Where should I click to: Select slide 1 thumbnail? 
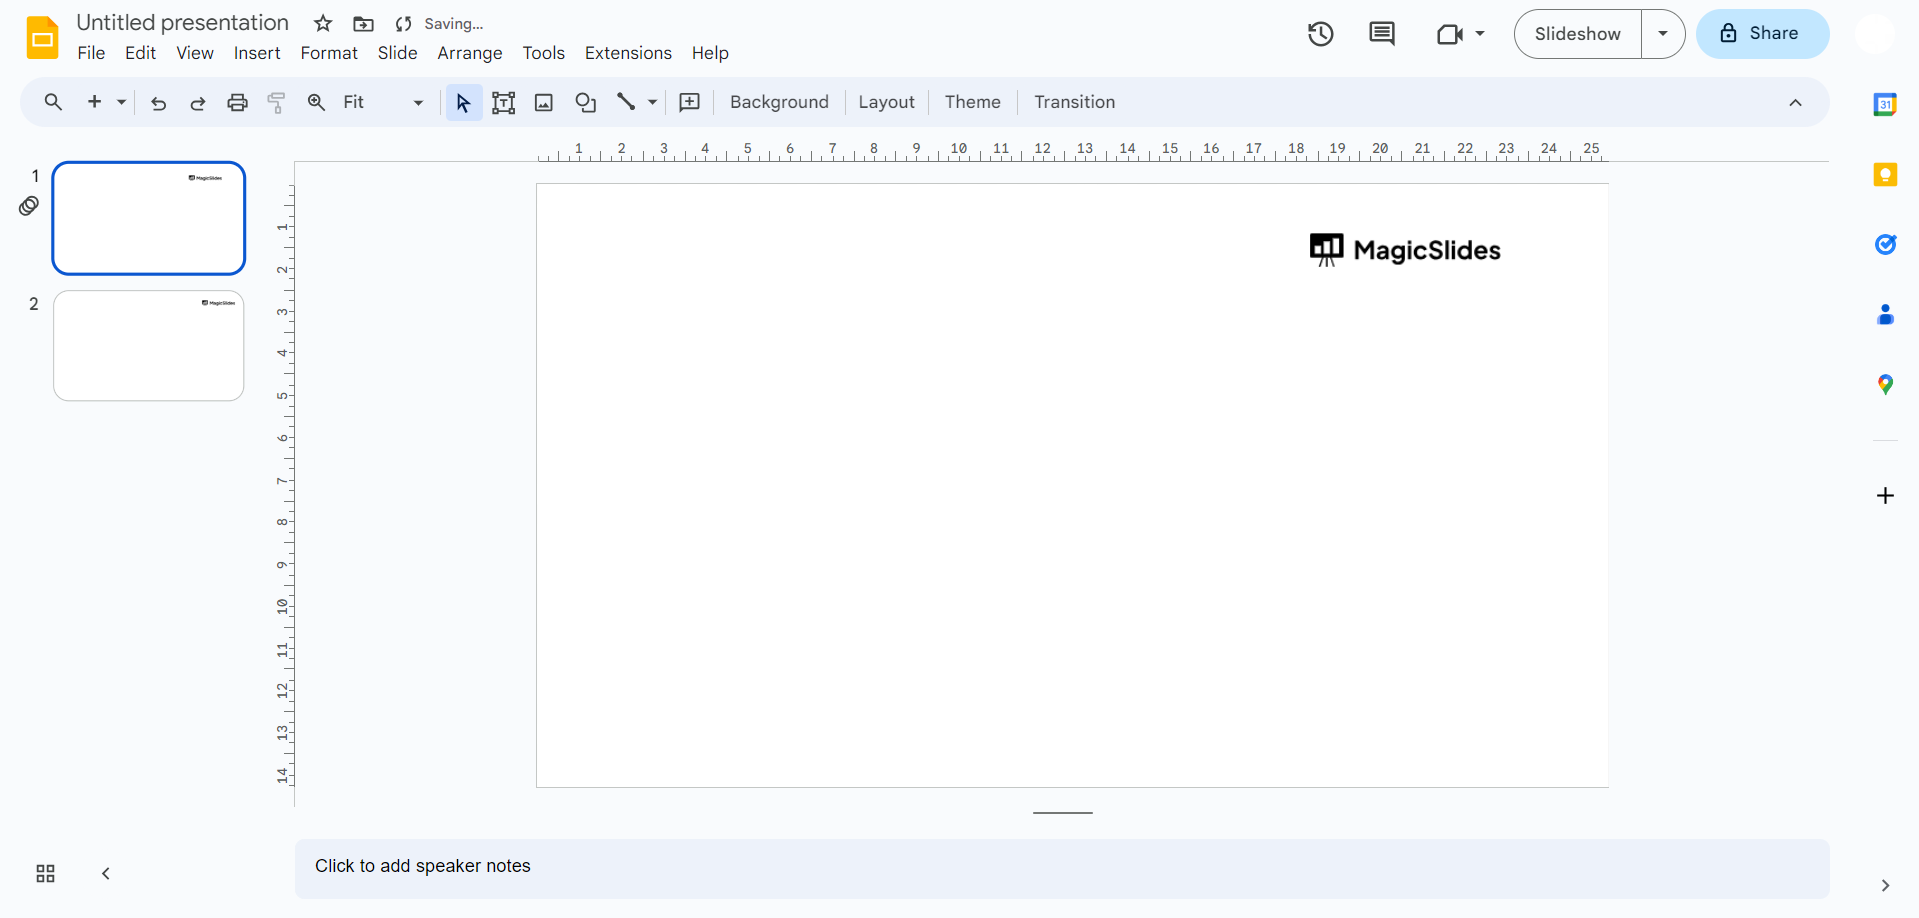tap(149, 218)
